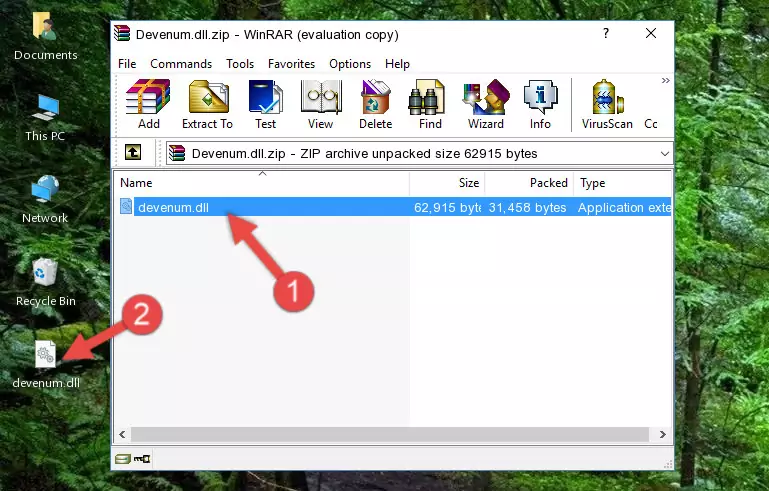Screen dimensions: 769x491
Task: Open the View file tool
Action: [x=321, y=104]
